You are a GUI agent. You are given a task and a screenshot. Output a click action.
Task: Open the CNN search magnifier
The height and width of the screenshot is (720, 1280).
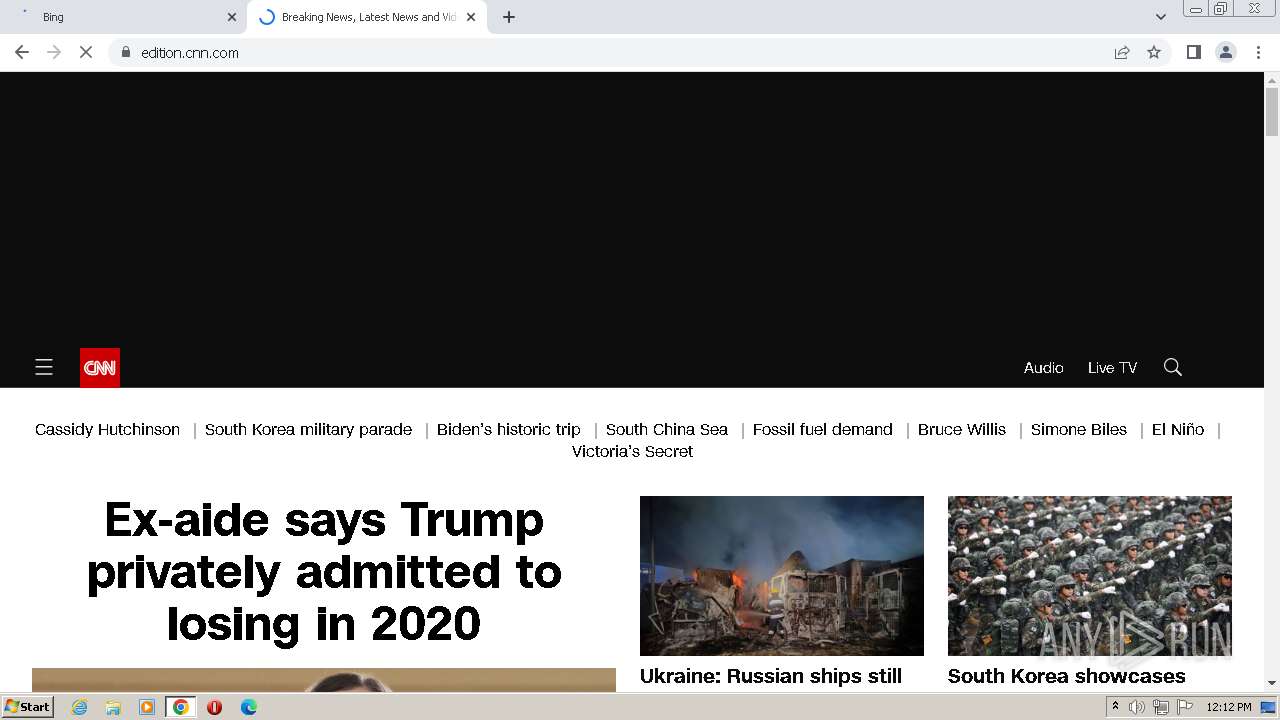tap(1173, 368)
